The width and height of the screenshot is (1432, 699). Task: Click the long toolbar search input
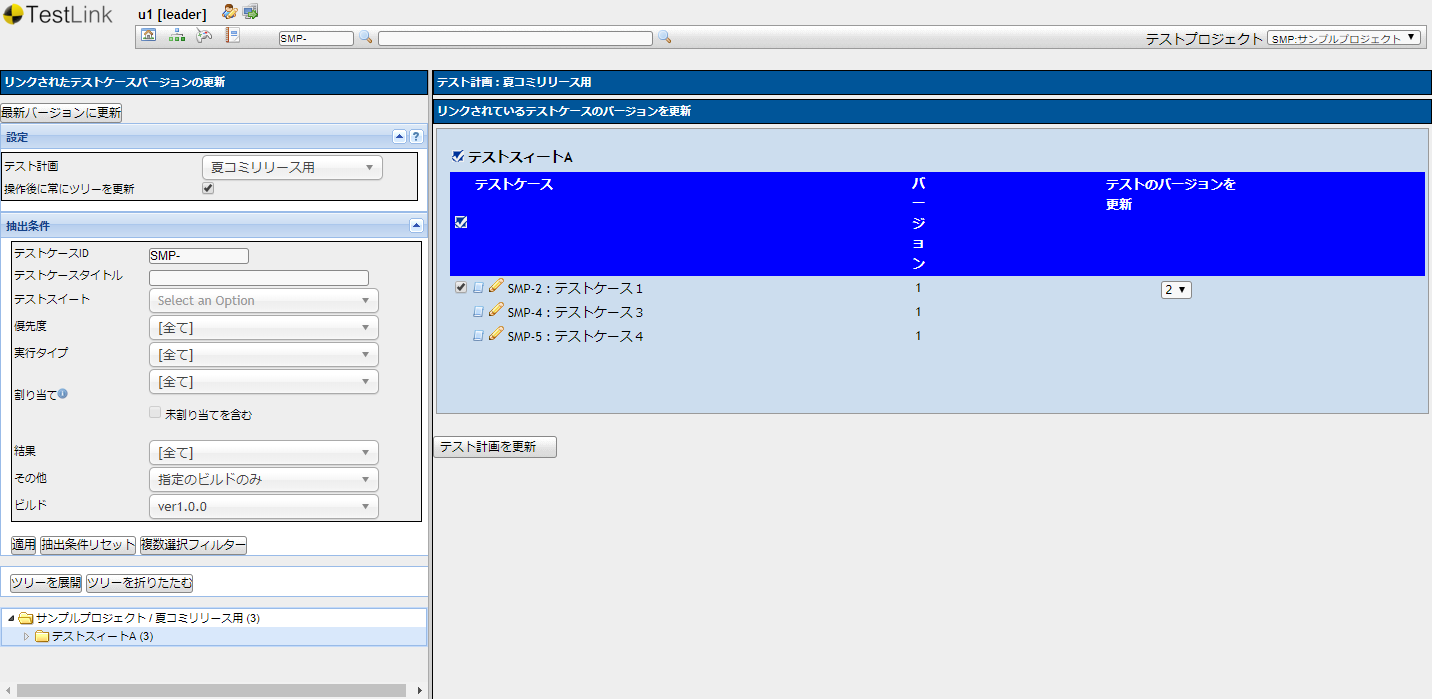[515, 38]
